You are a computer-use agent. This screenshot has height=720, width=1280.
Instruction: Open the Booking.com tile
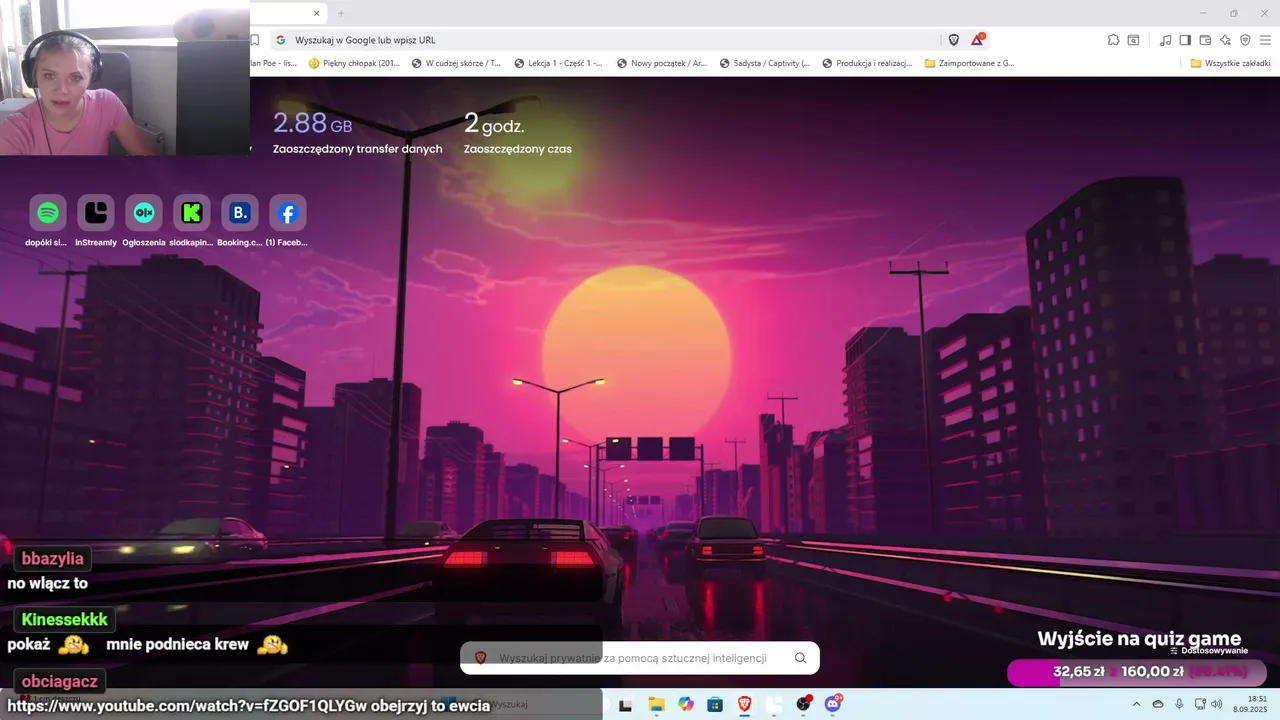[240, 212]
